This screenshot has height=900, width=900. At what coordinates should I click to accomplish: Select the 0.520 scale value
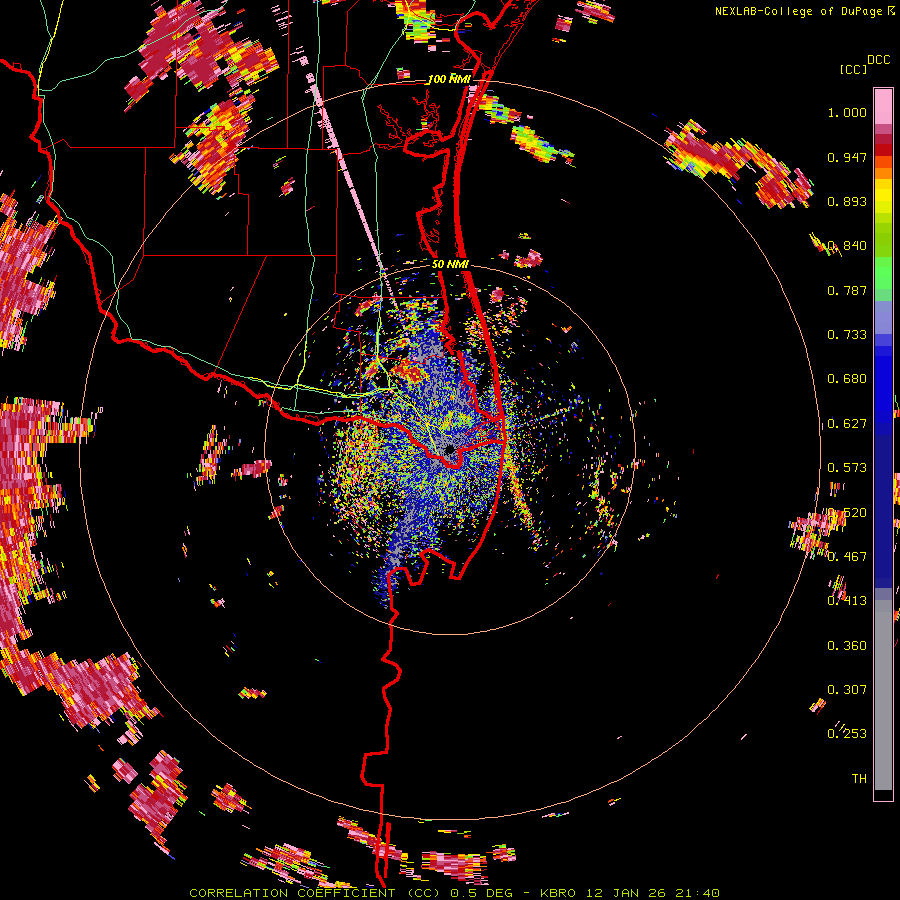(847, 513)
